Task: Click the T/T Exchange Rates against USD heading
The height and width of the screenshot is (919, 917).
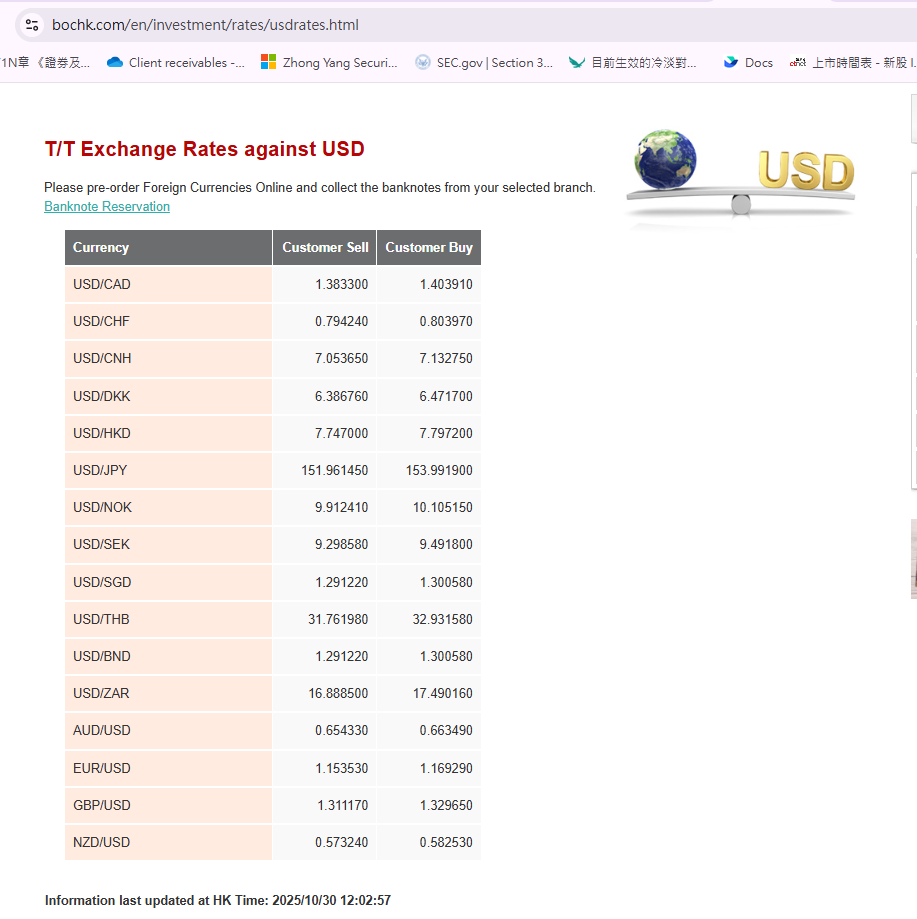Action: (x=204, y=150)
